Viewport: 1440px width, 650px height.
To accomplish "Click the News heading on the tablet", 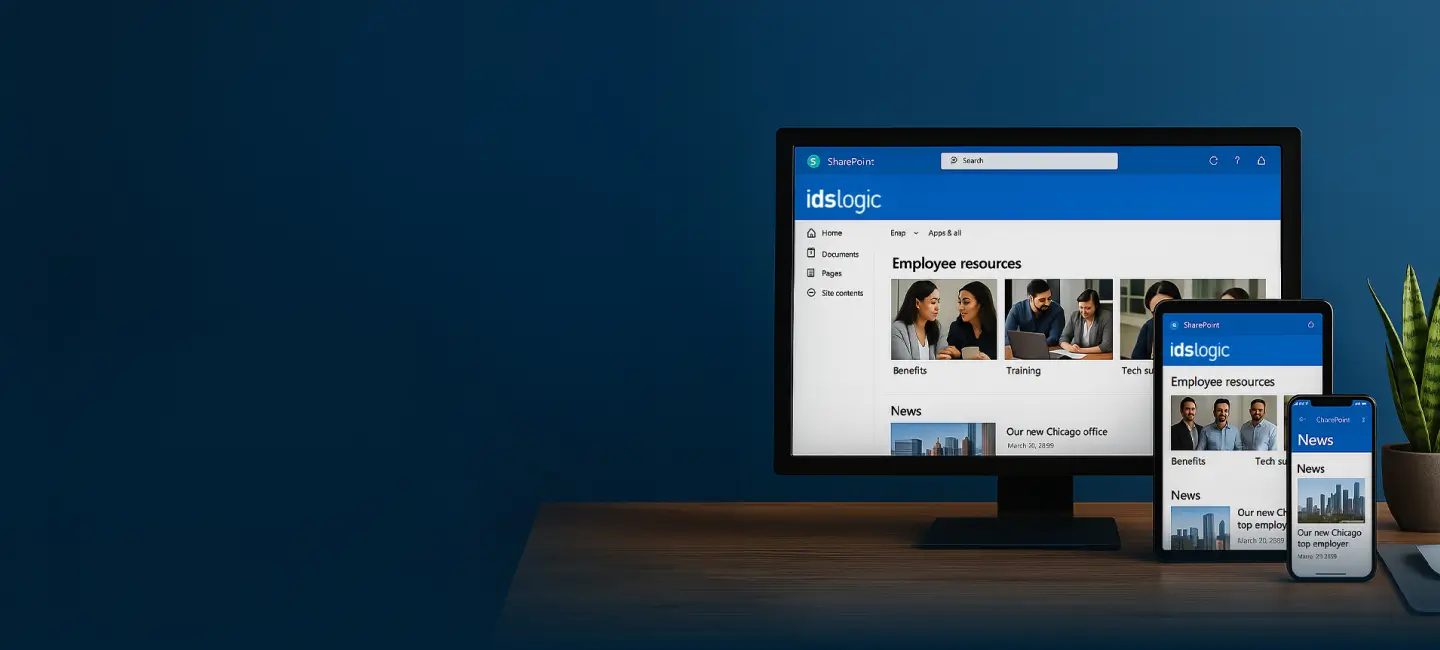I will coord(1185,495).
